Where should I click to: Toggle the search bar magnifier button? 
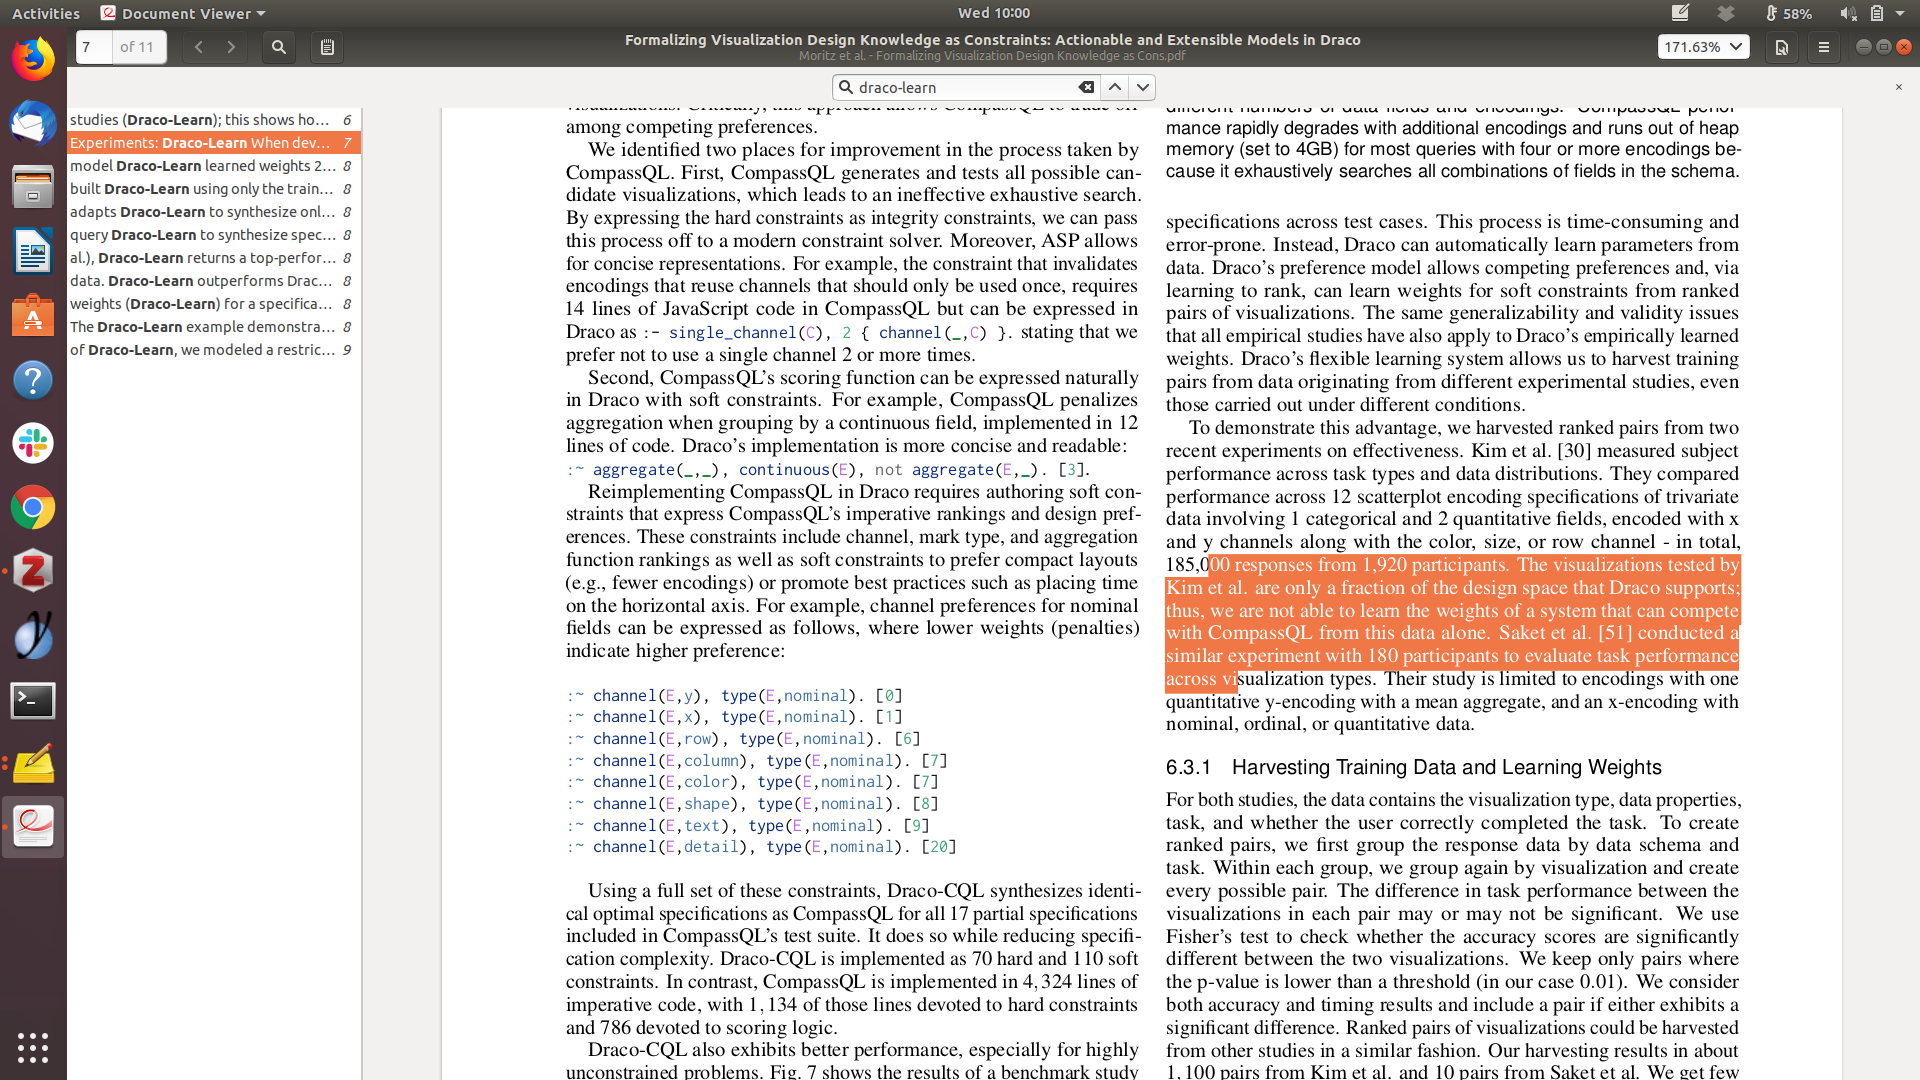click(x=279, y=47)
